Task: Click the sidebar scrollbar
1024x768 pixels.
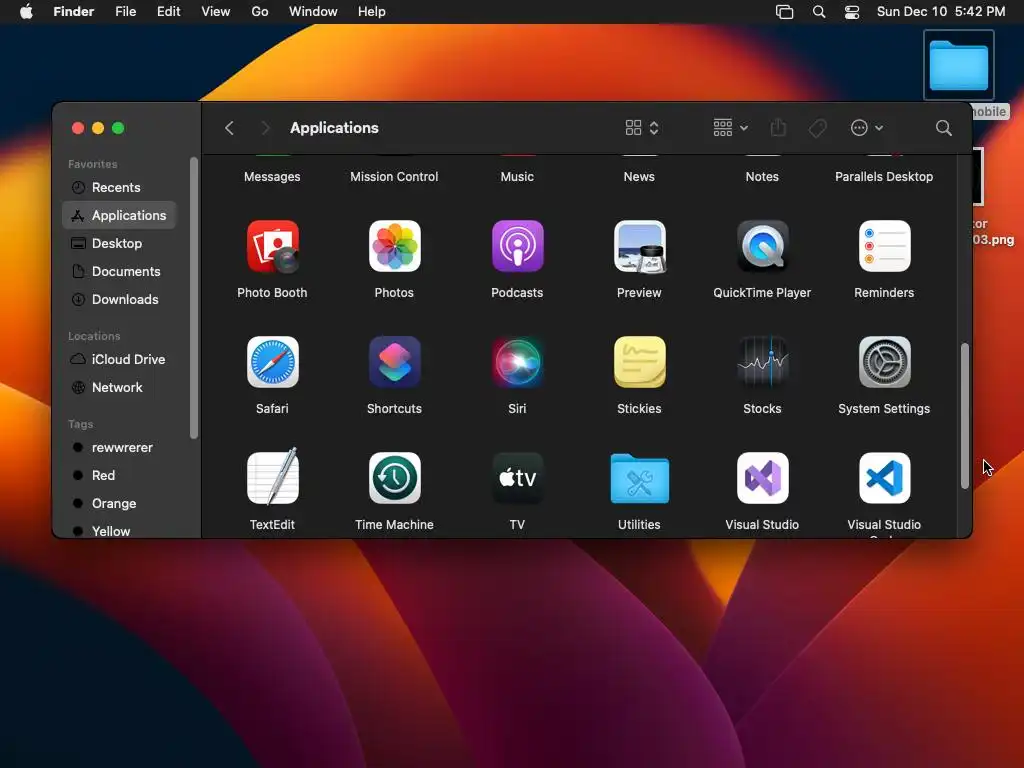Action: 193,298
